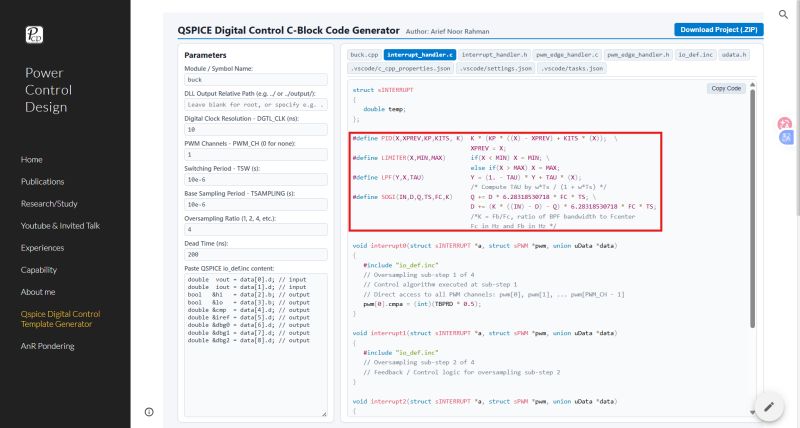Click the #define LIMITER macro line
Screen dimensions: 800x428
point(451,158)
